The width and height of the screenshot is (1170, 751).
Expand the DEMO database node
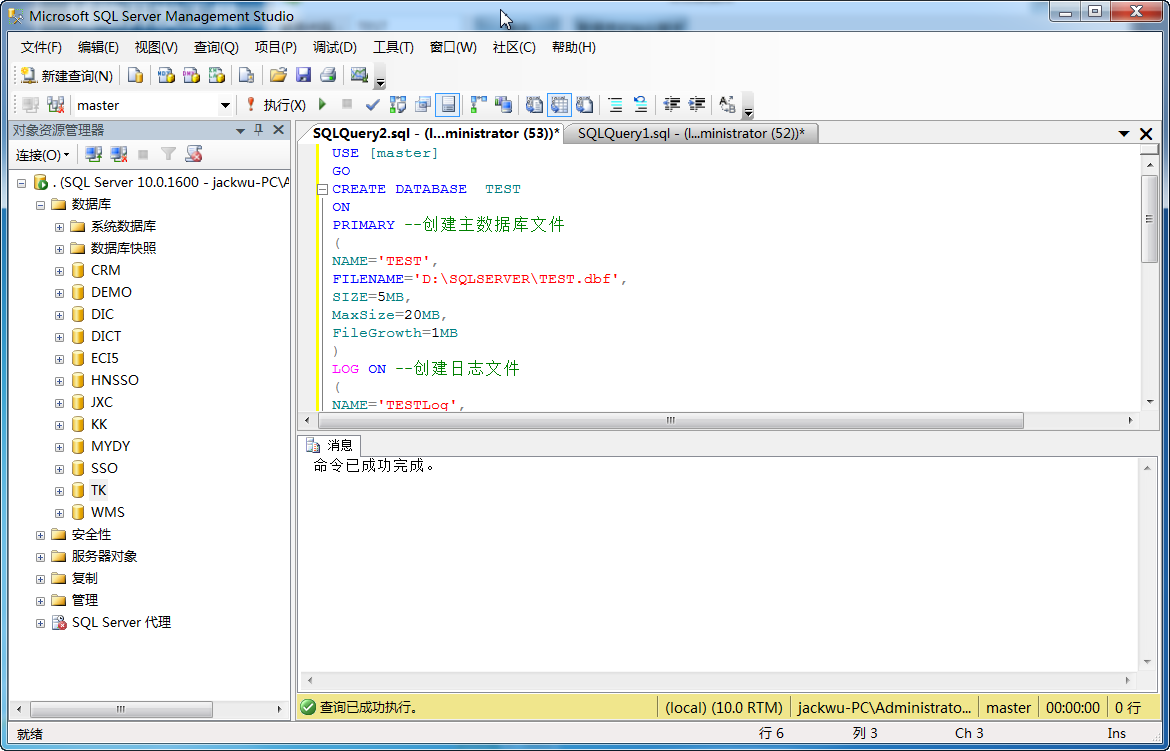(59, 293)
